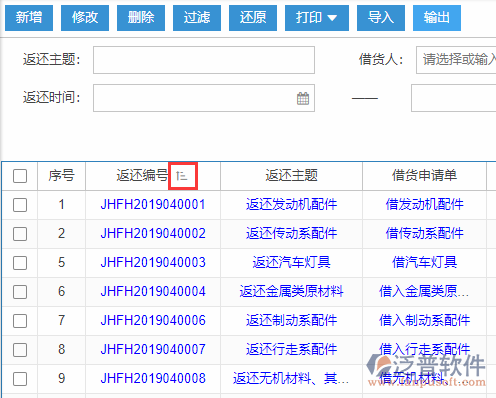
Task: Click sequence number 1 cell
Action: coord(61,205)
